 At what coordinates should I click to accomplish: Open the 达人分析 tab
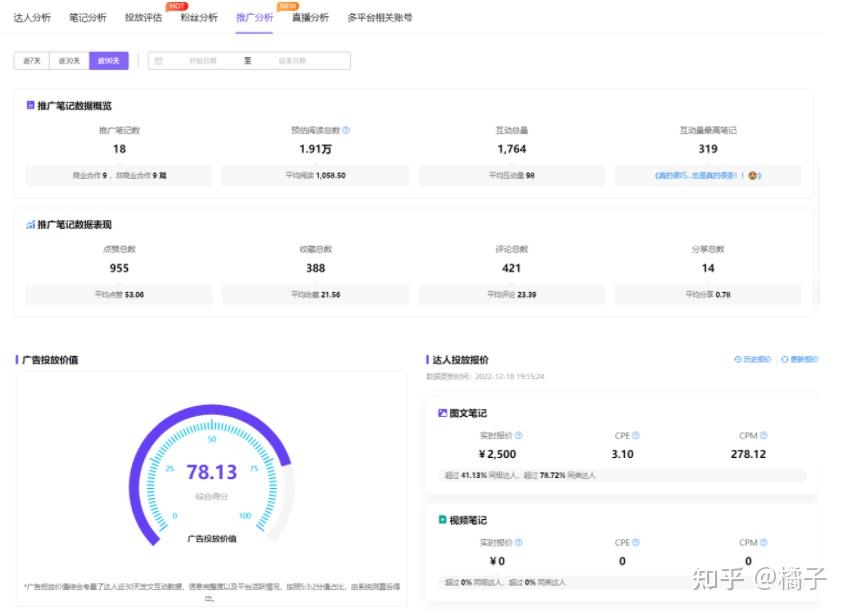point(32,18)
